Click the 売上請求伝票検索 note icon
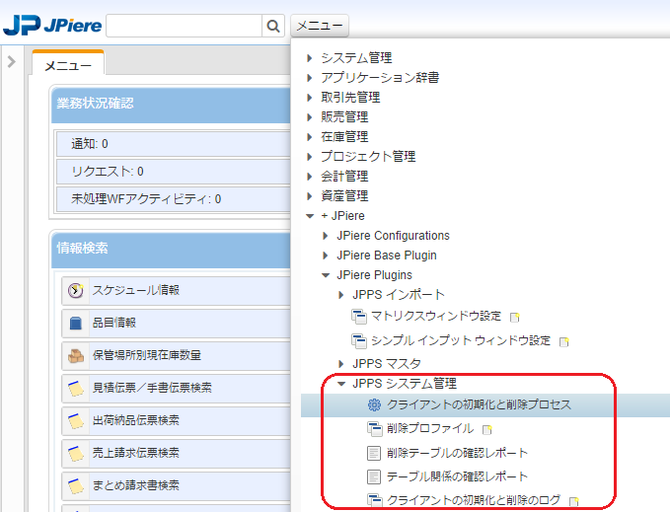Screen dimensions: 670x512 click(x=76, y=453)
